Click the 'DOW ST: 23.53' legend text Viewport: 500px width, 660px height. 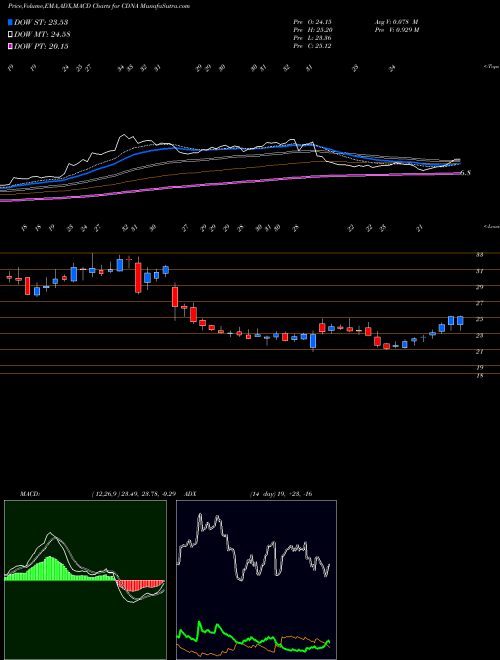coord(41,22)
